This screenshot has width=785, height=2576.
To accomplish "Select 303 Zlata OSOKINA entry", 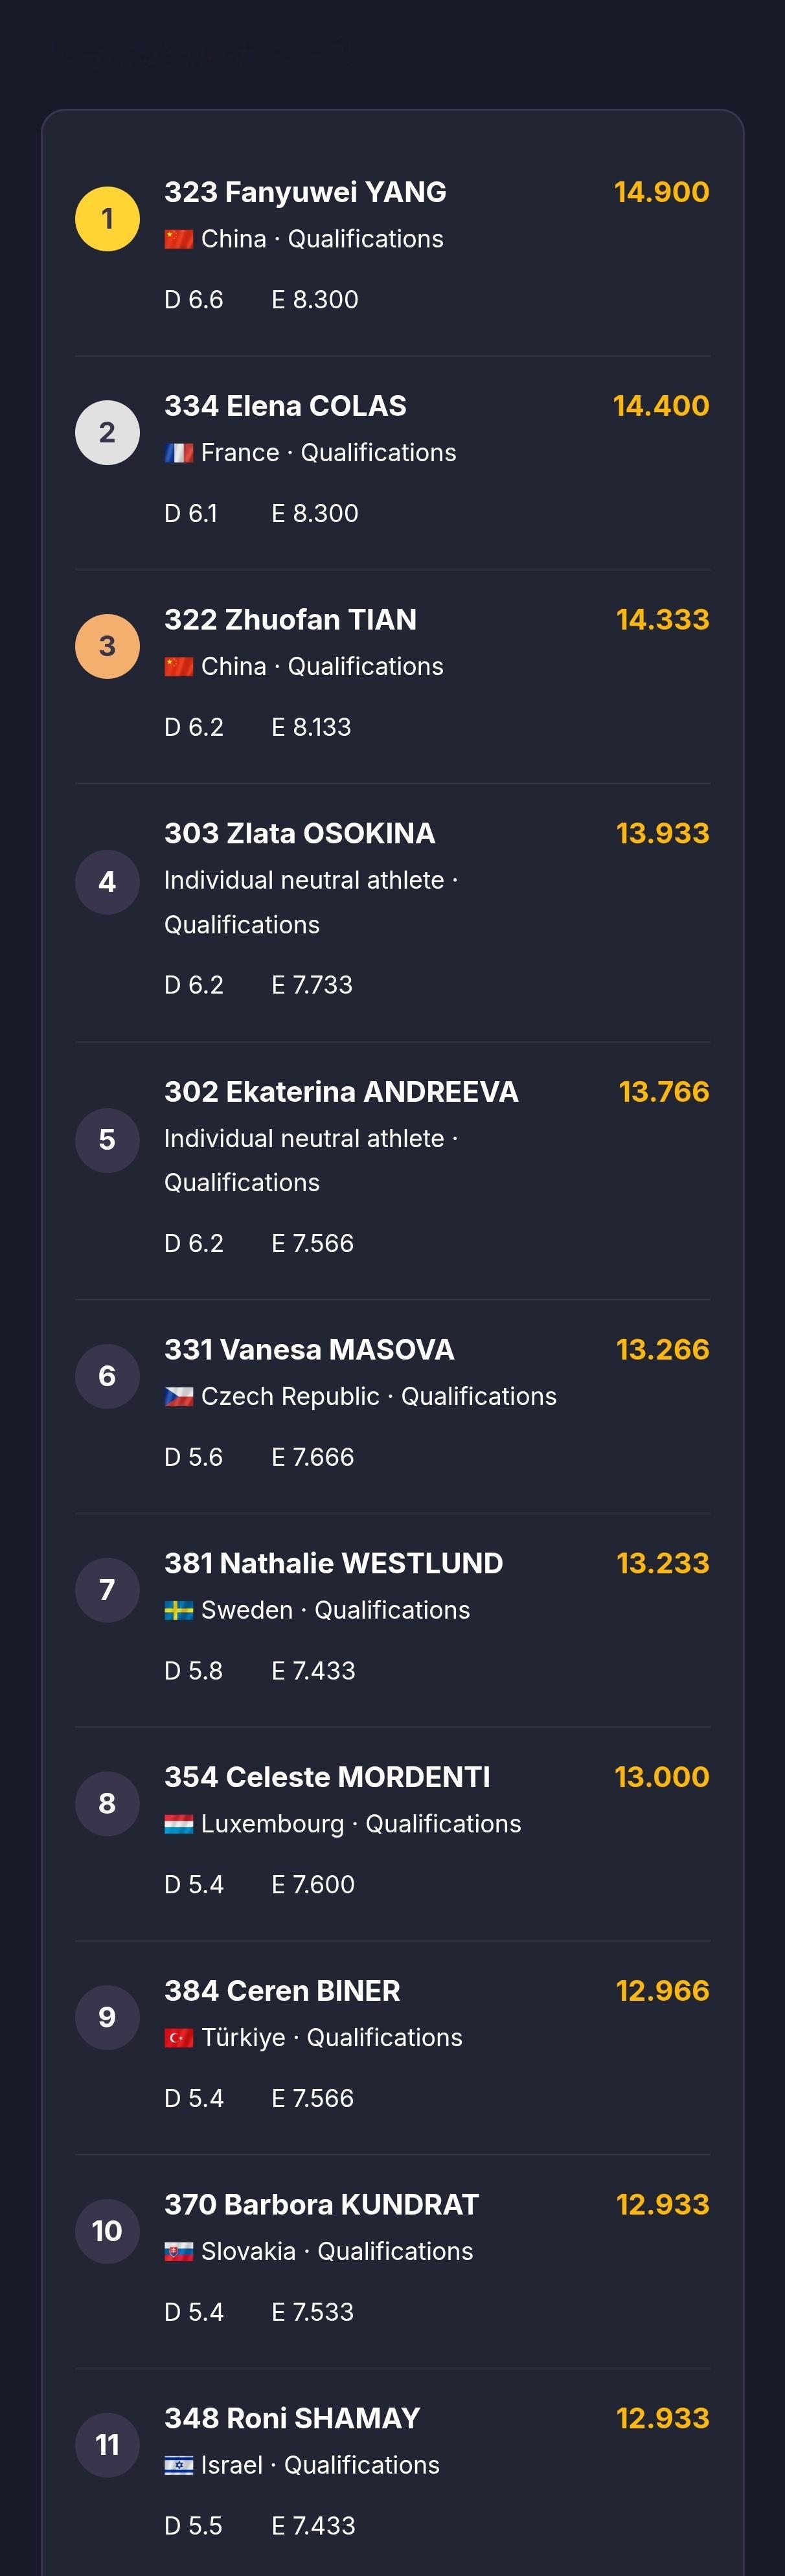I will pos(299,833).
